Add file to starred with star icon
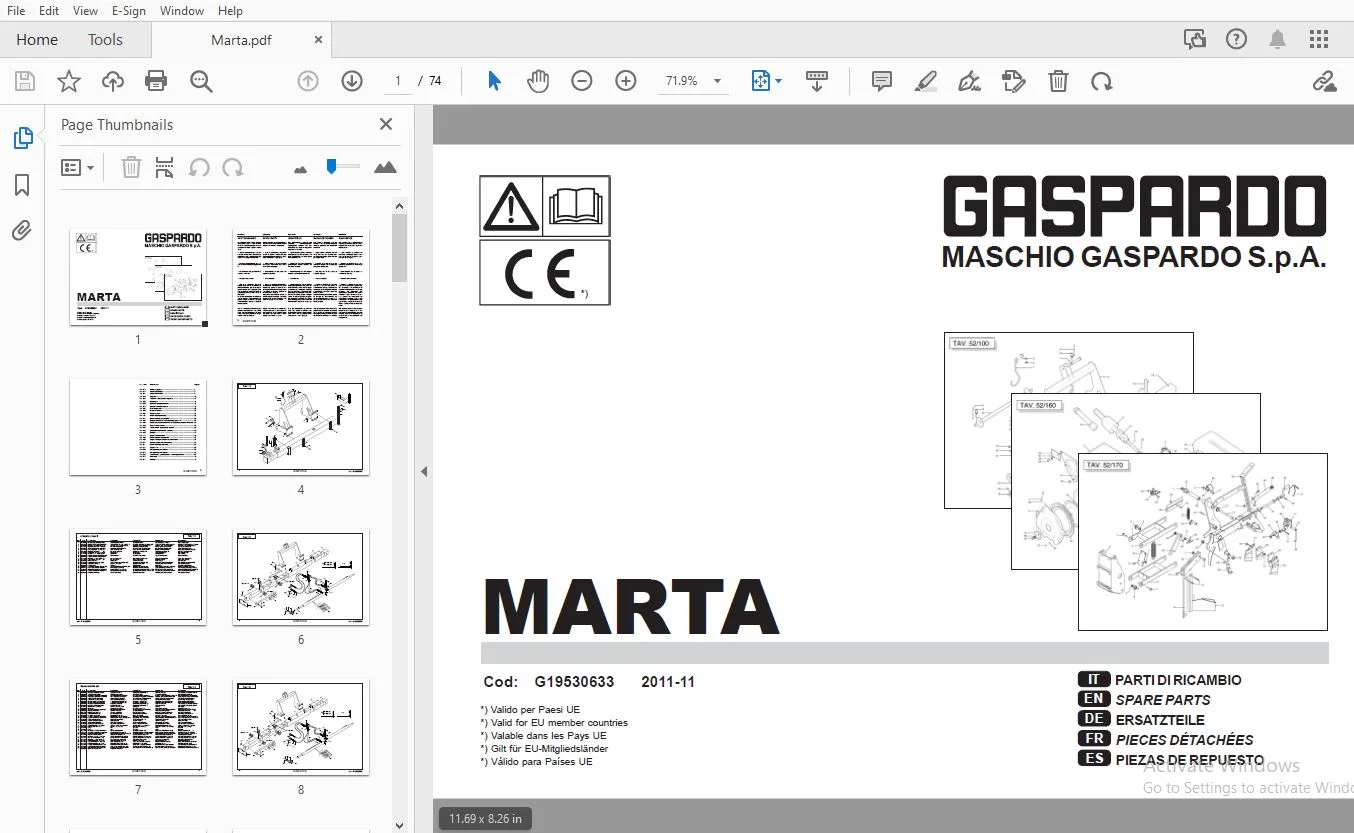This screenshot has width=1354, height=833. pos(68,81)
